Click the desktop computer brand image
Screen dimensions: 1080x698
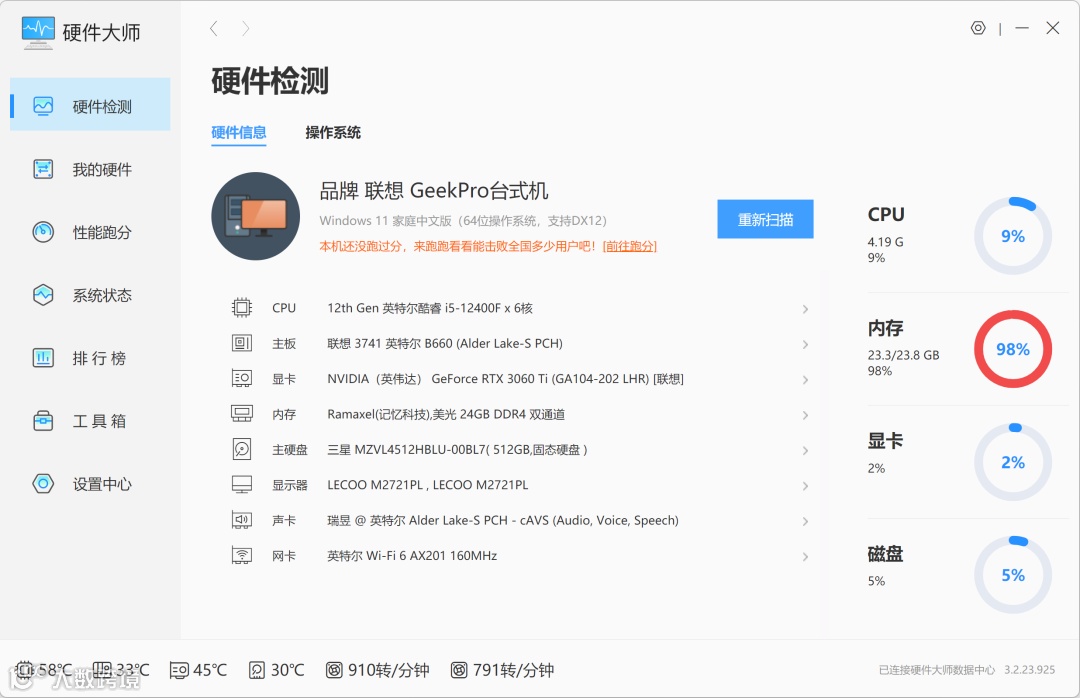pos(256,216)
